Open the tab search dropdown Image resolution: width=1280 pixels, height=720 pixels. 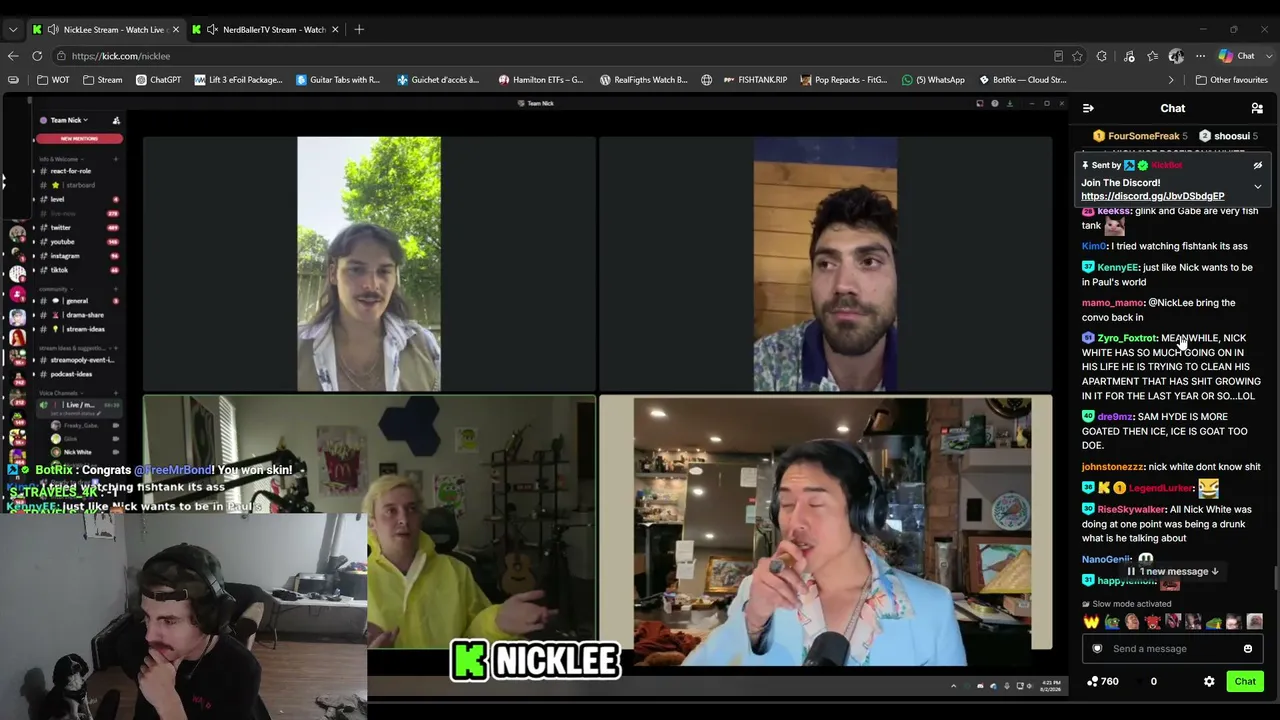pyautogui.click(x=13, y=29)
